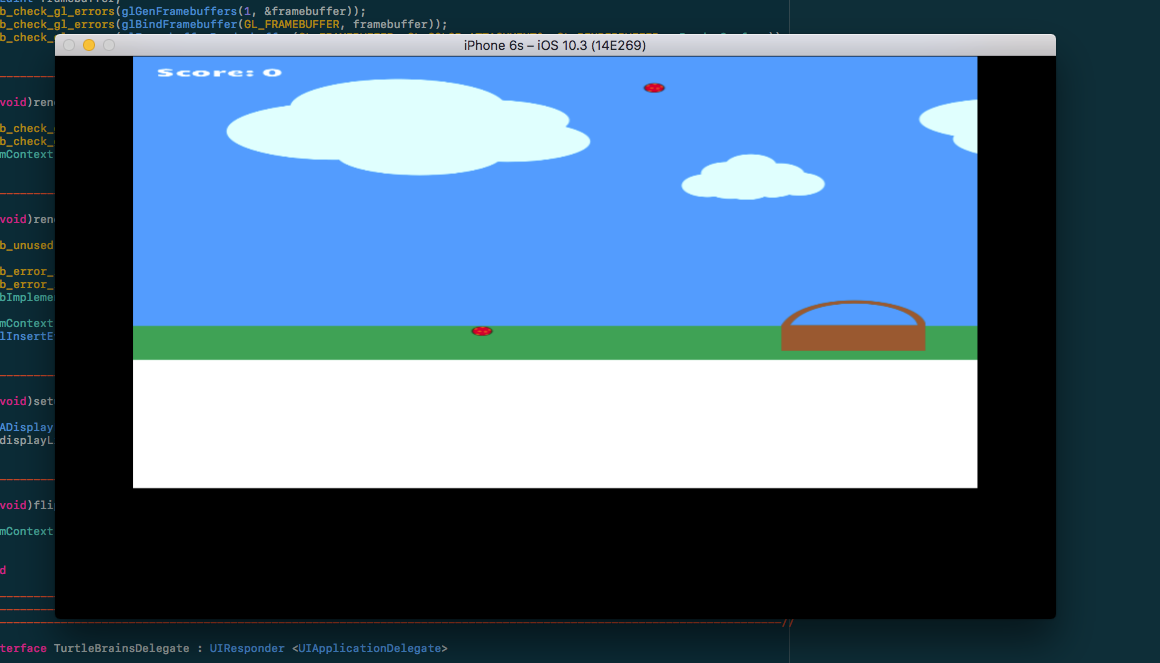Tap the brown basket on the grass
This screenshot has height=663, width=1160.
(852, 337)
